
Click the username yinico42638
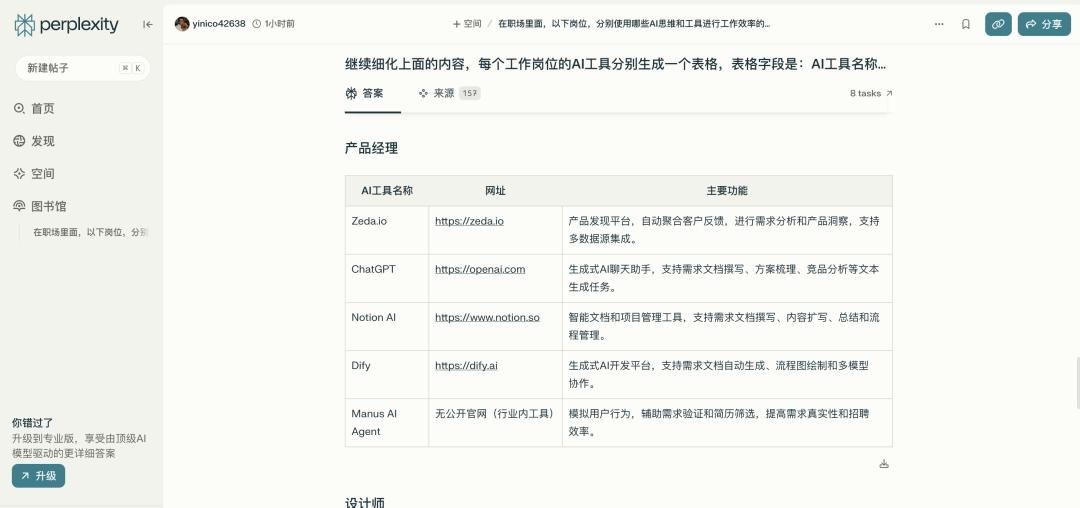coord(219,24)
